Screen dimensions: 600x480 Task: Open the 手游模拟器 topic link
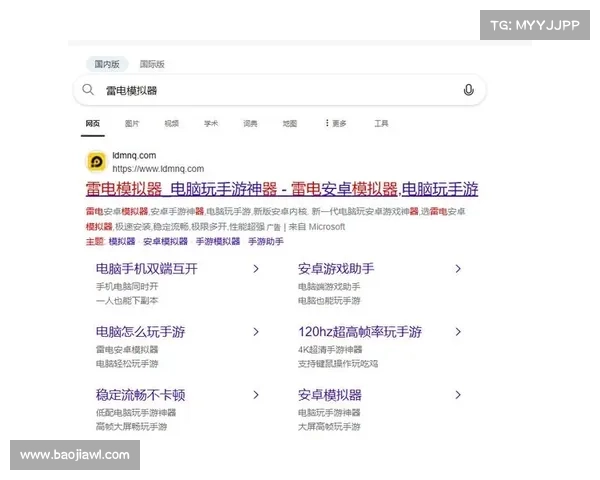click(218, 242)
